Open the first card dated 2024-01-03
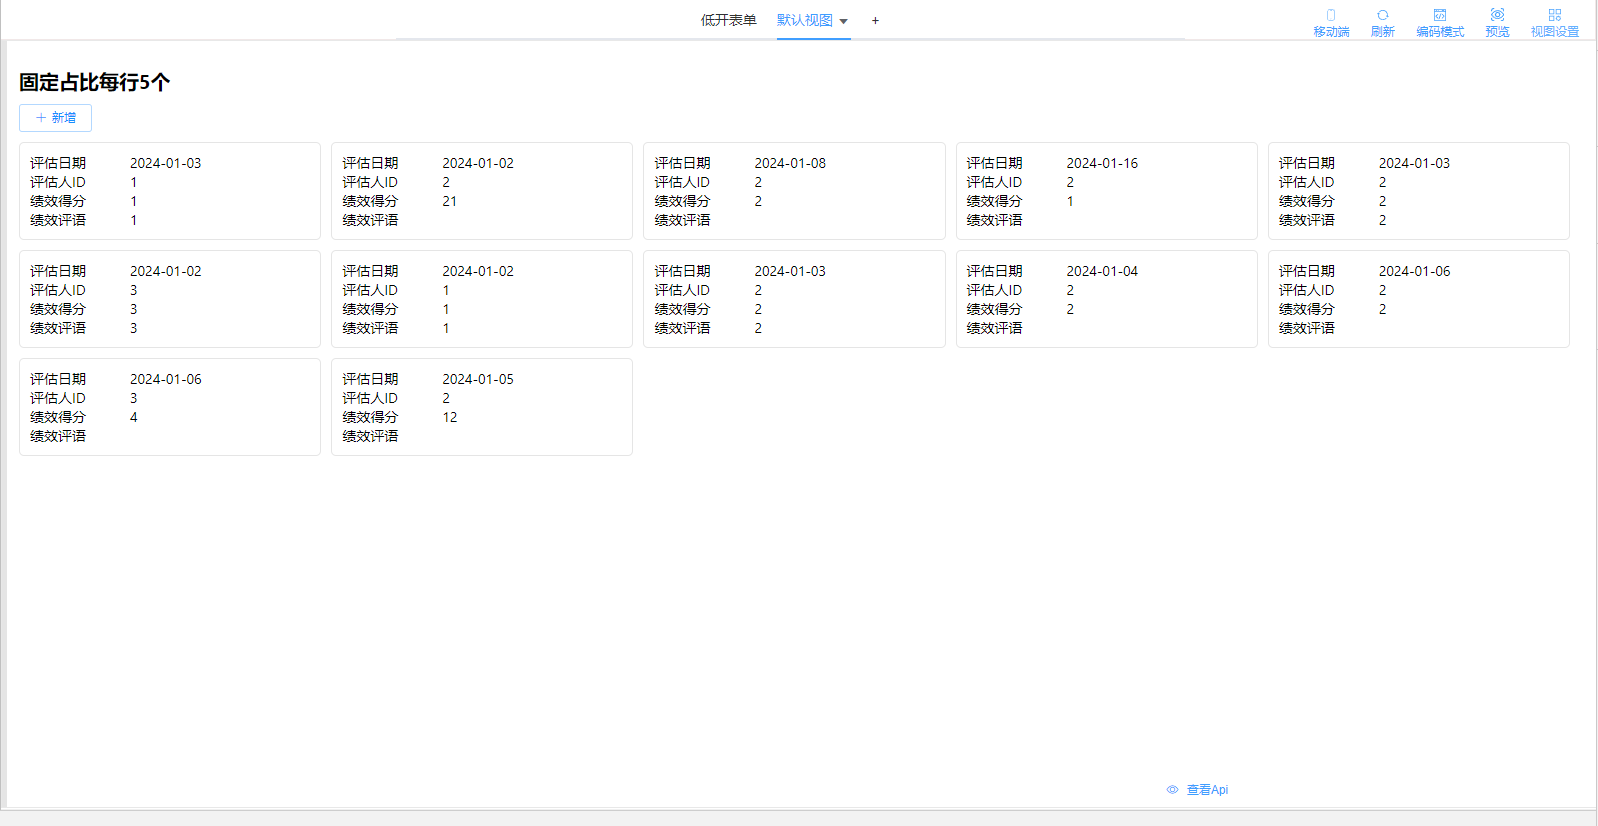Viewport: 1598px width, 826px height. point(169,191)
